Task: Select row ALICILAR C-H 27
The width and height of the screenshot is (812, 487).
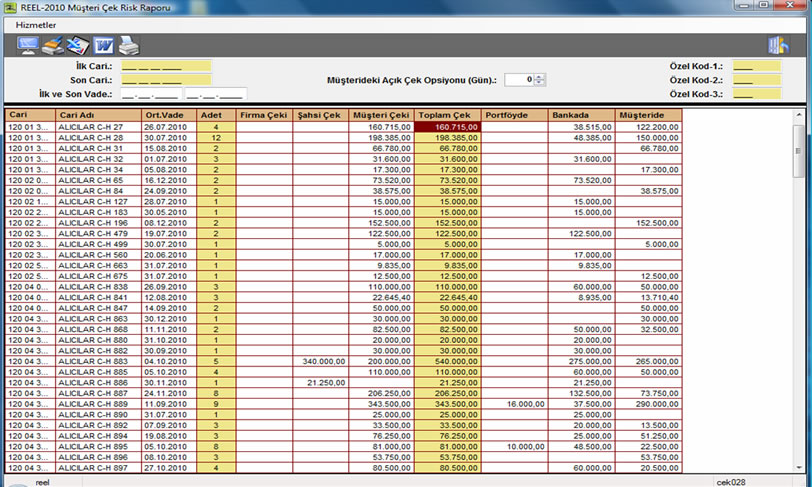Action: click(x=343, y=127)
